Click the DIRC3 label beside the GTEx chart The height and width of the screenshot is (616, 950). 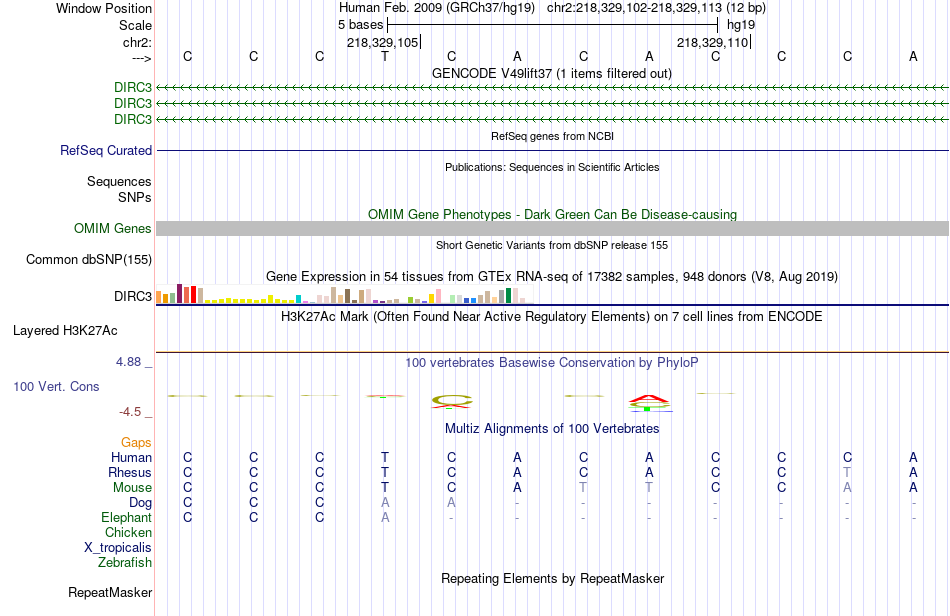(133, 296)
